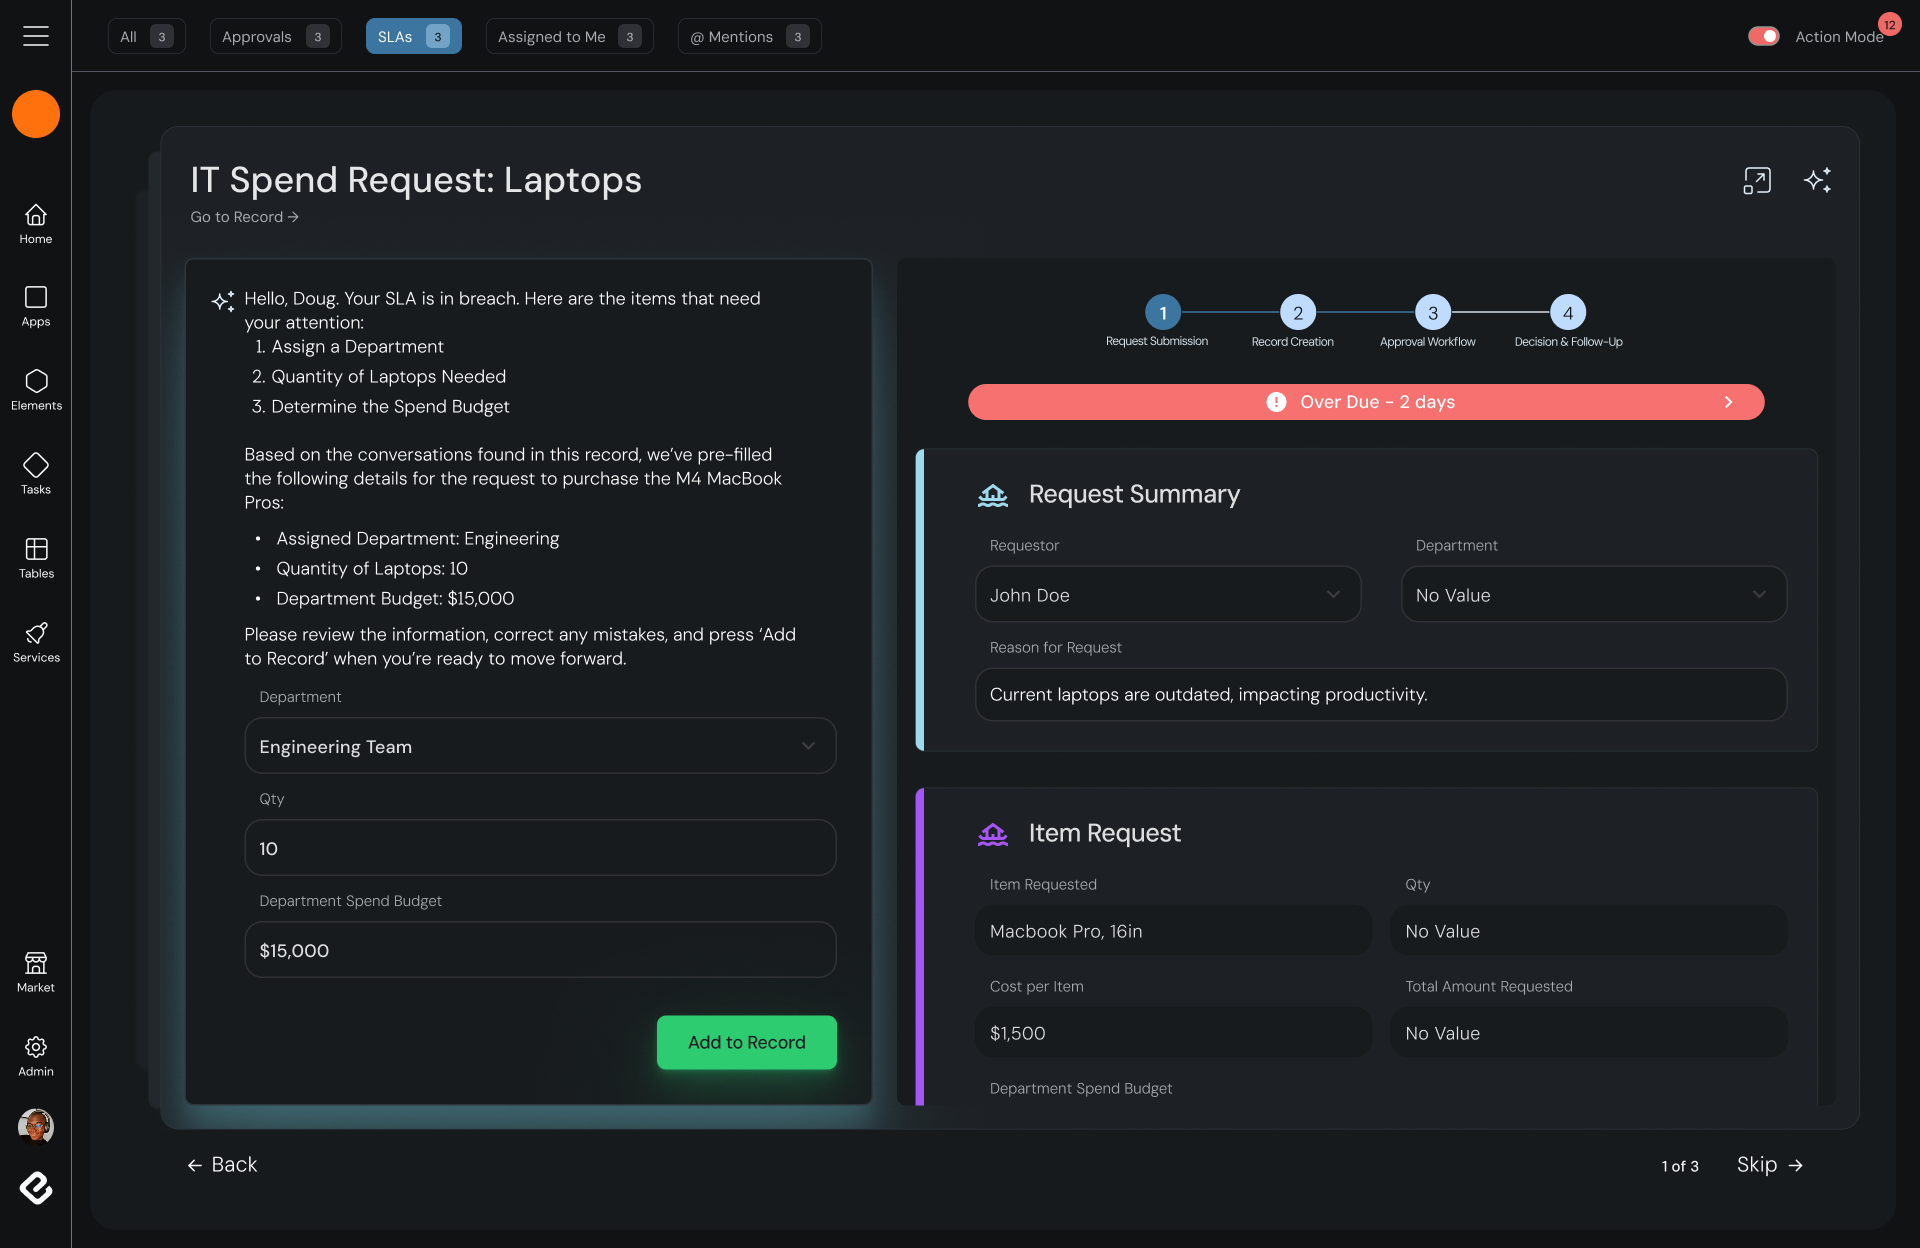The width and height of the screenshot is (1920, 1248).
Task: Click the expand record icon
Action: click(x=1757, y=180)
